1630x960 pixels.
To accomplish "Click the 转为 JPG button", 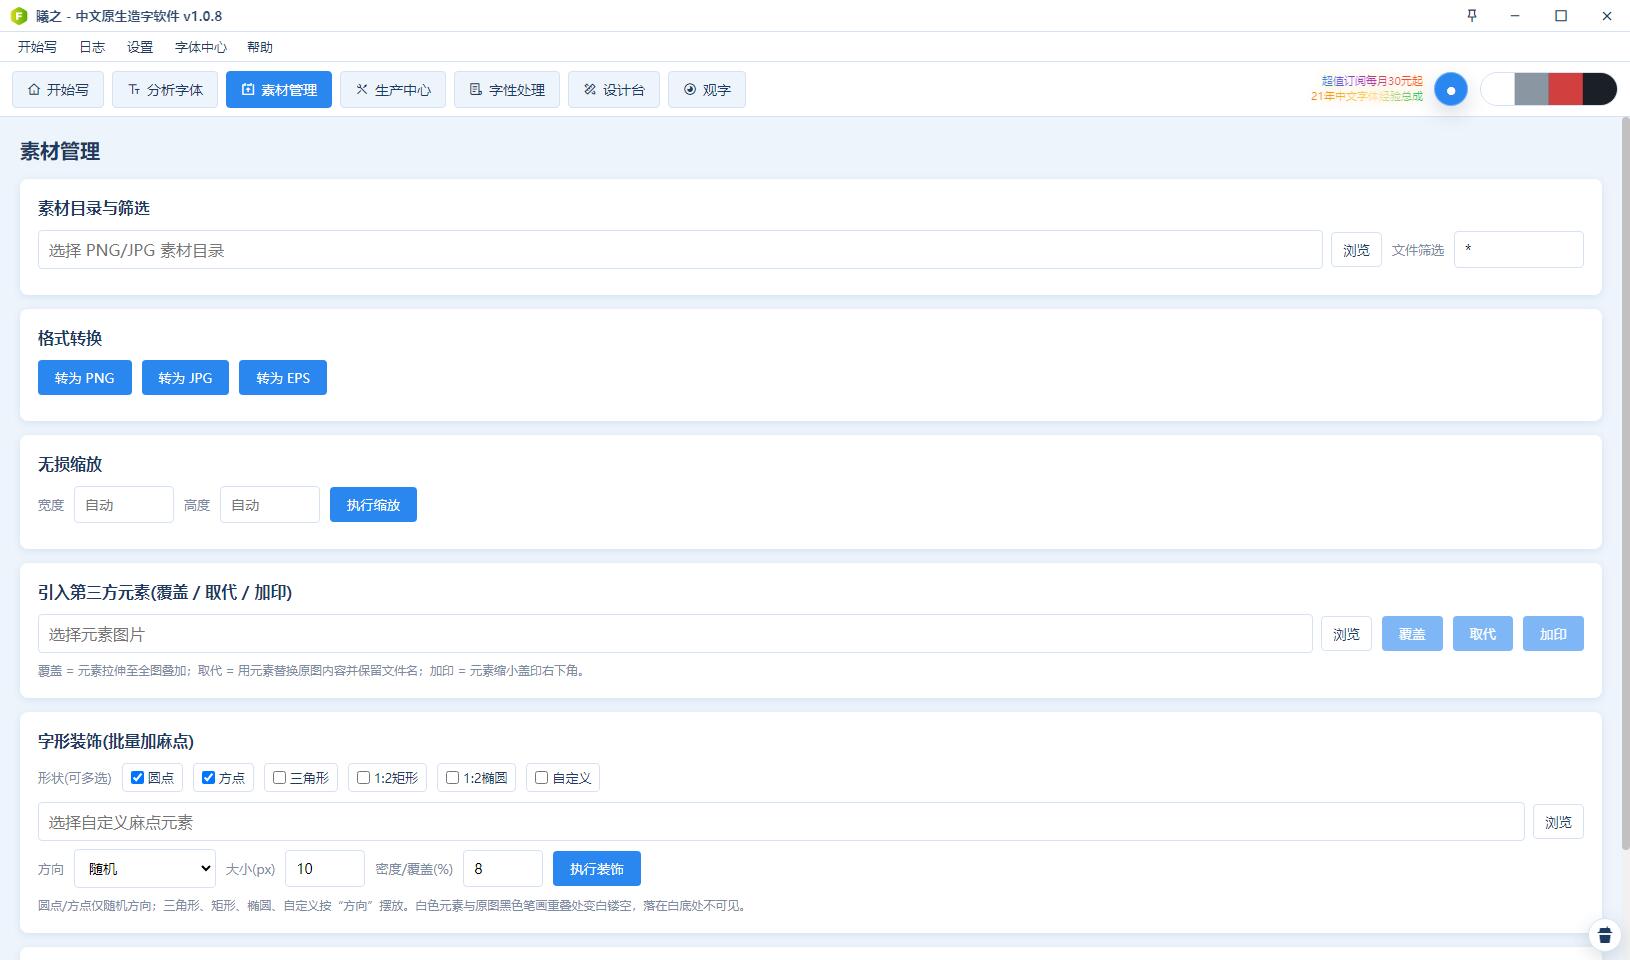I will [x=185, y=378].
